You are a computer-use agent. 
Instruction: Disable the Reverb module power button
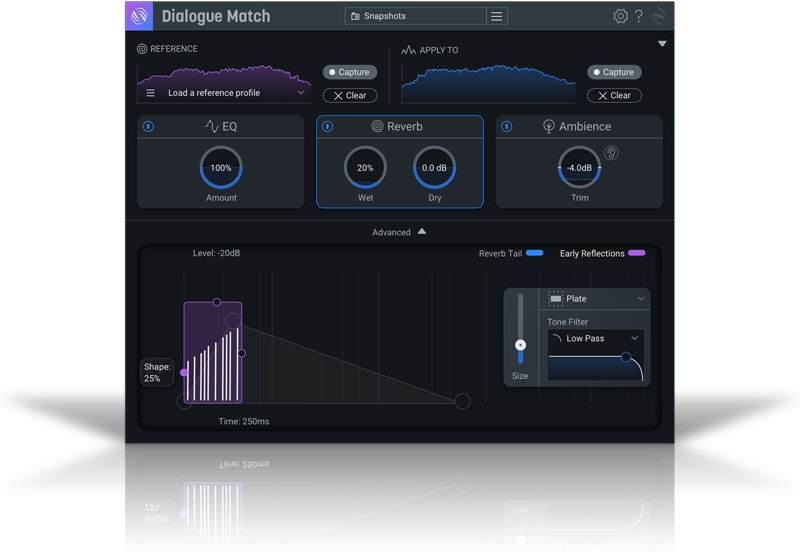(327, 127)
